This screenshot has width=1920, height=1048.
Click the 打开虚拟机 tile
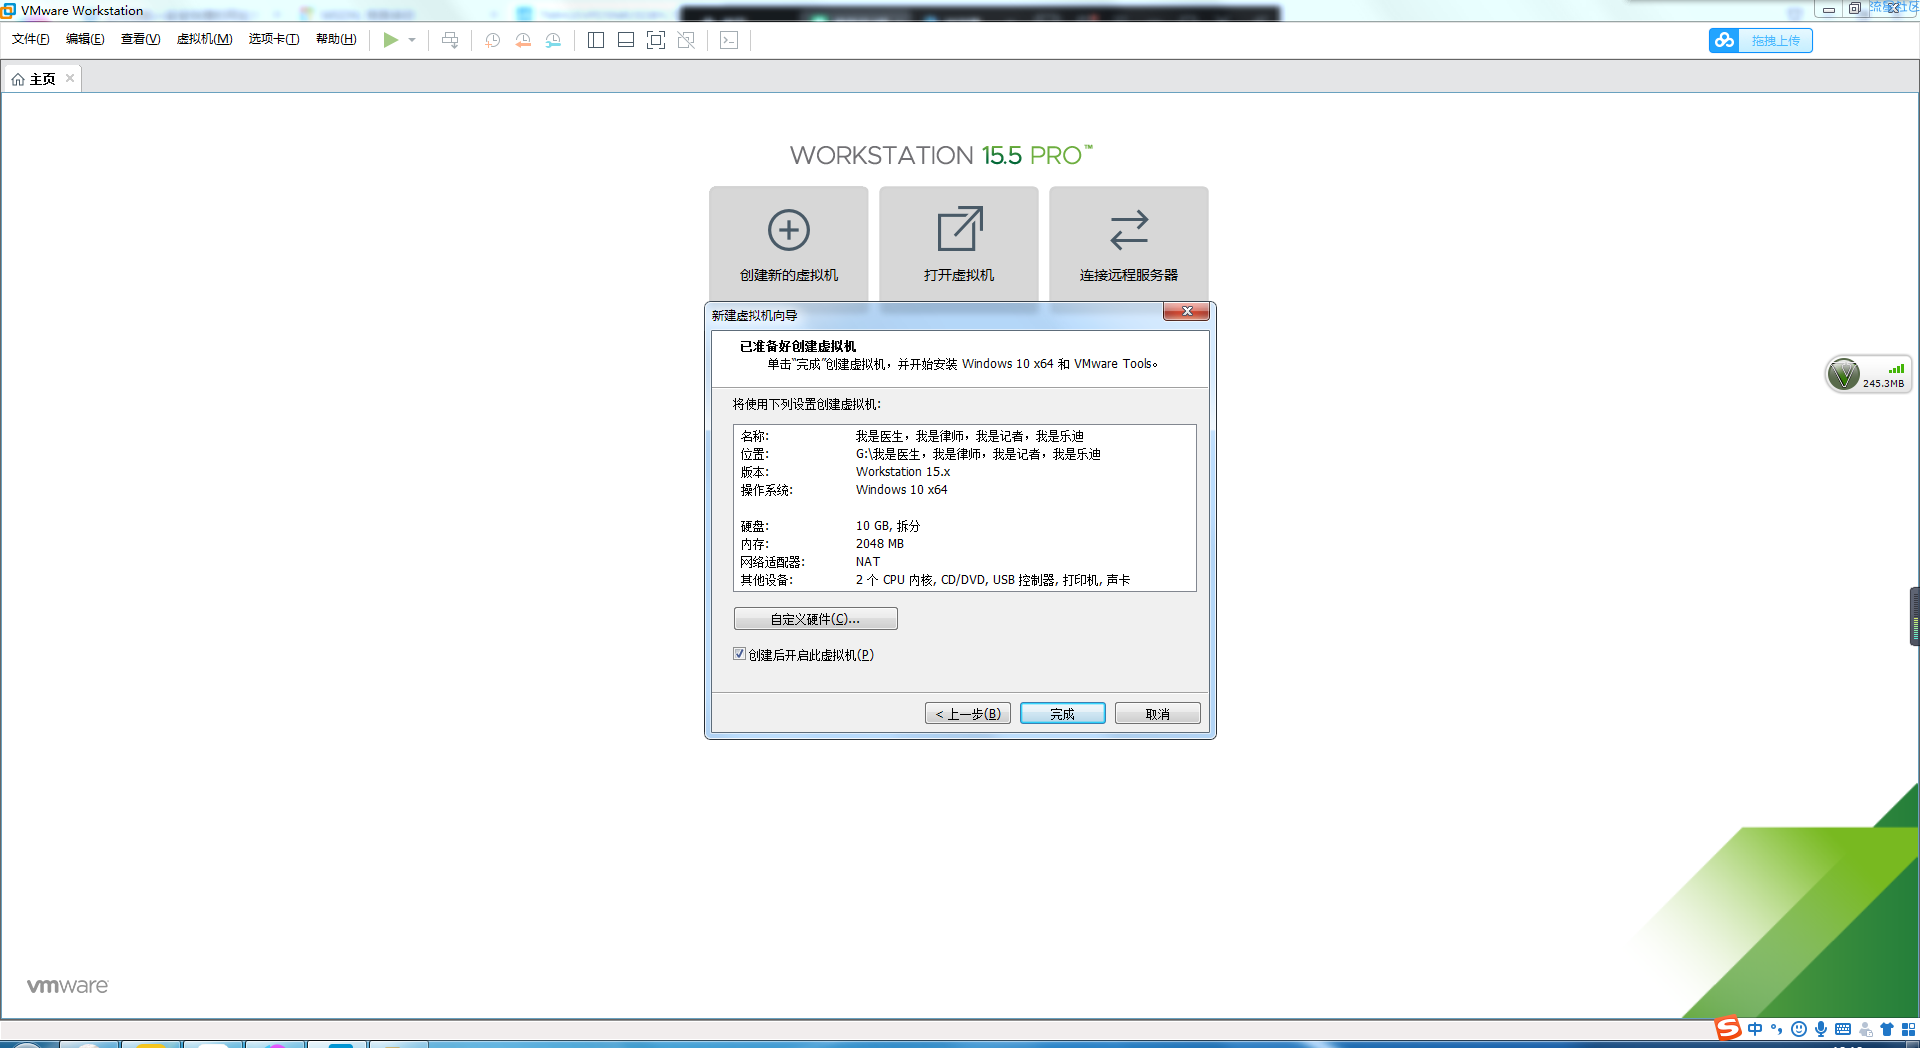(959, 243)
